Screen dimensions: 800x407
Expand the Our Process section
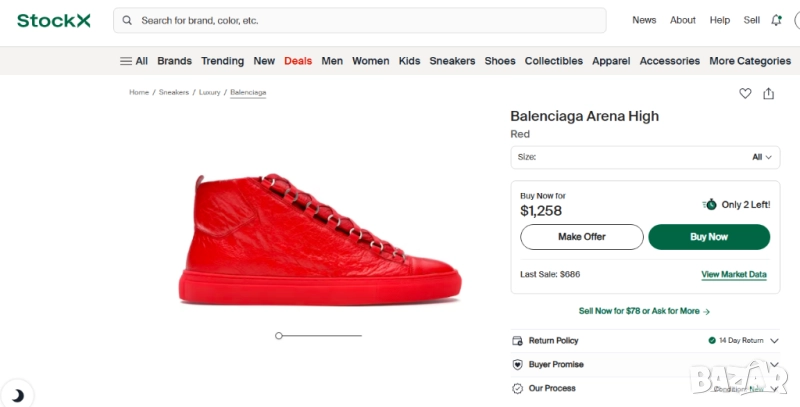click(x=774, y=388)
